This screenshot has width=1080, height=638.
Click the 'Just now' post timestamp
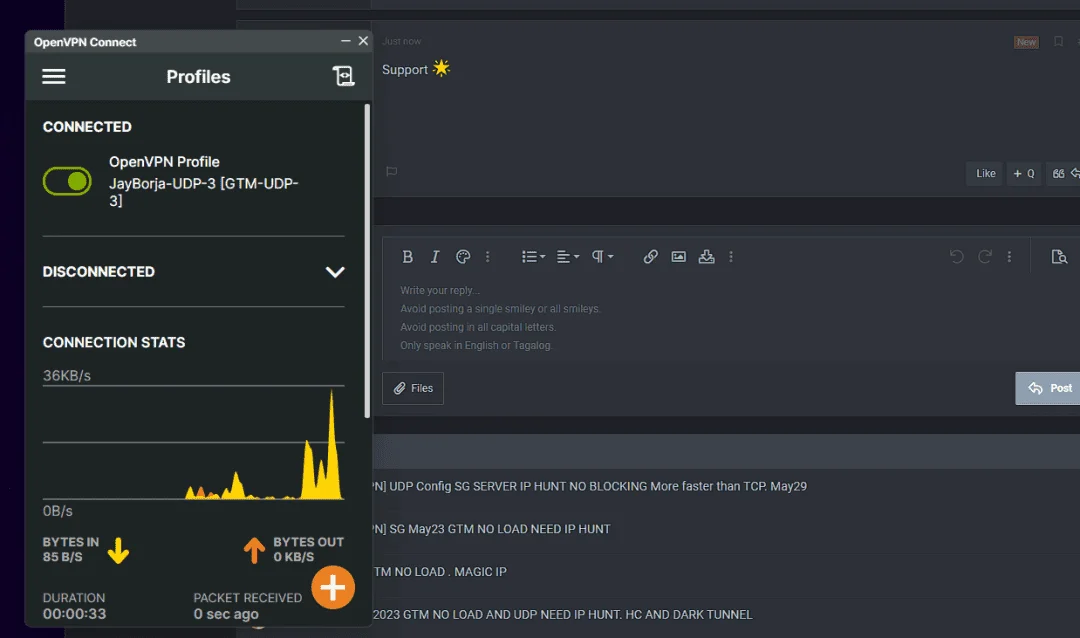402,41
